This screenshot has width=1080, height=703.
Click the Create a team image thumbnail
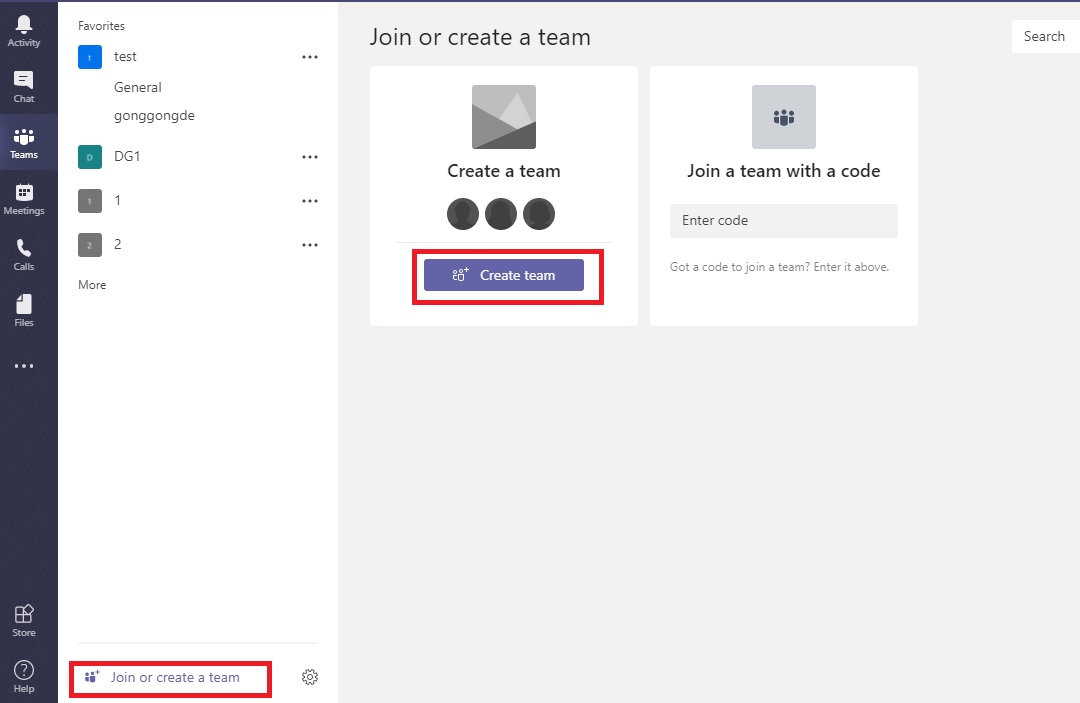pyautogui.click(x=503, y=117)
